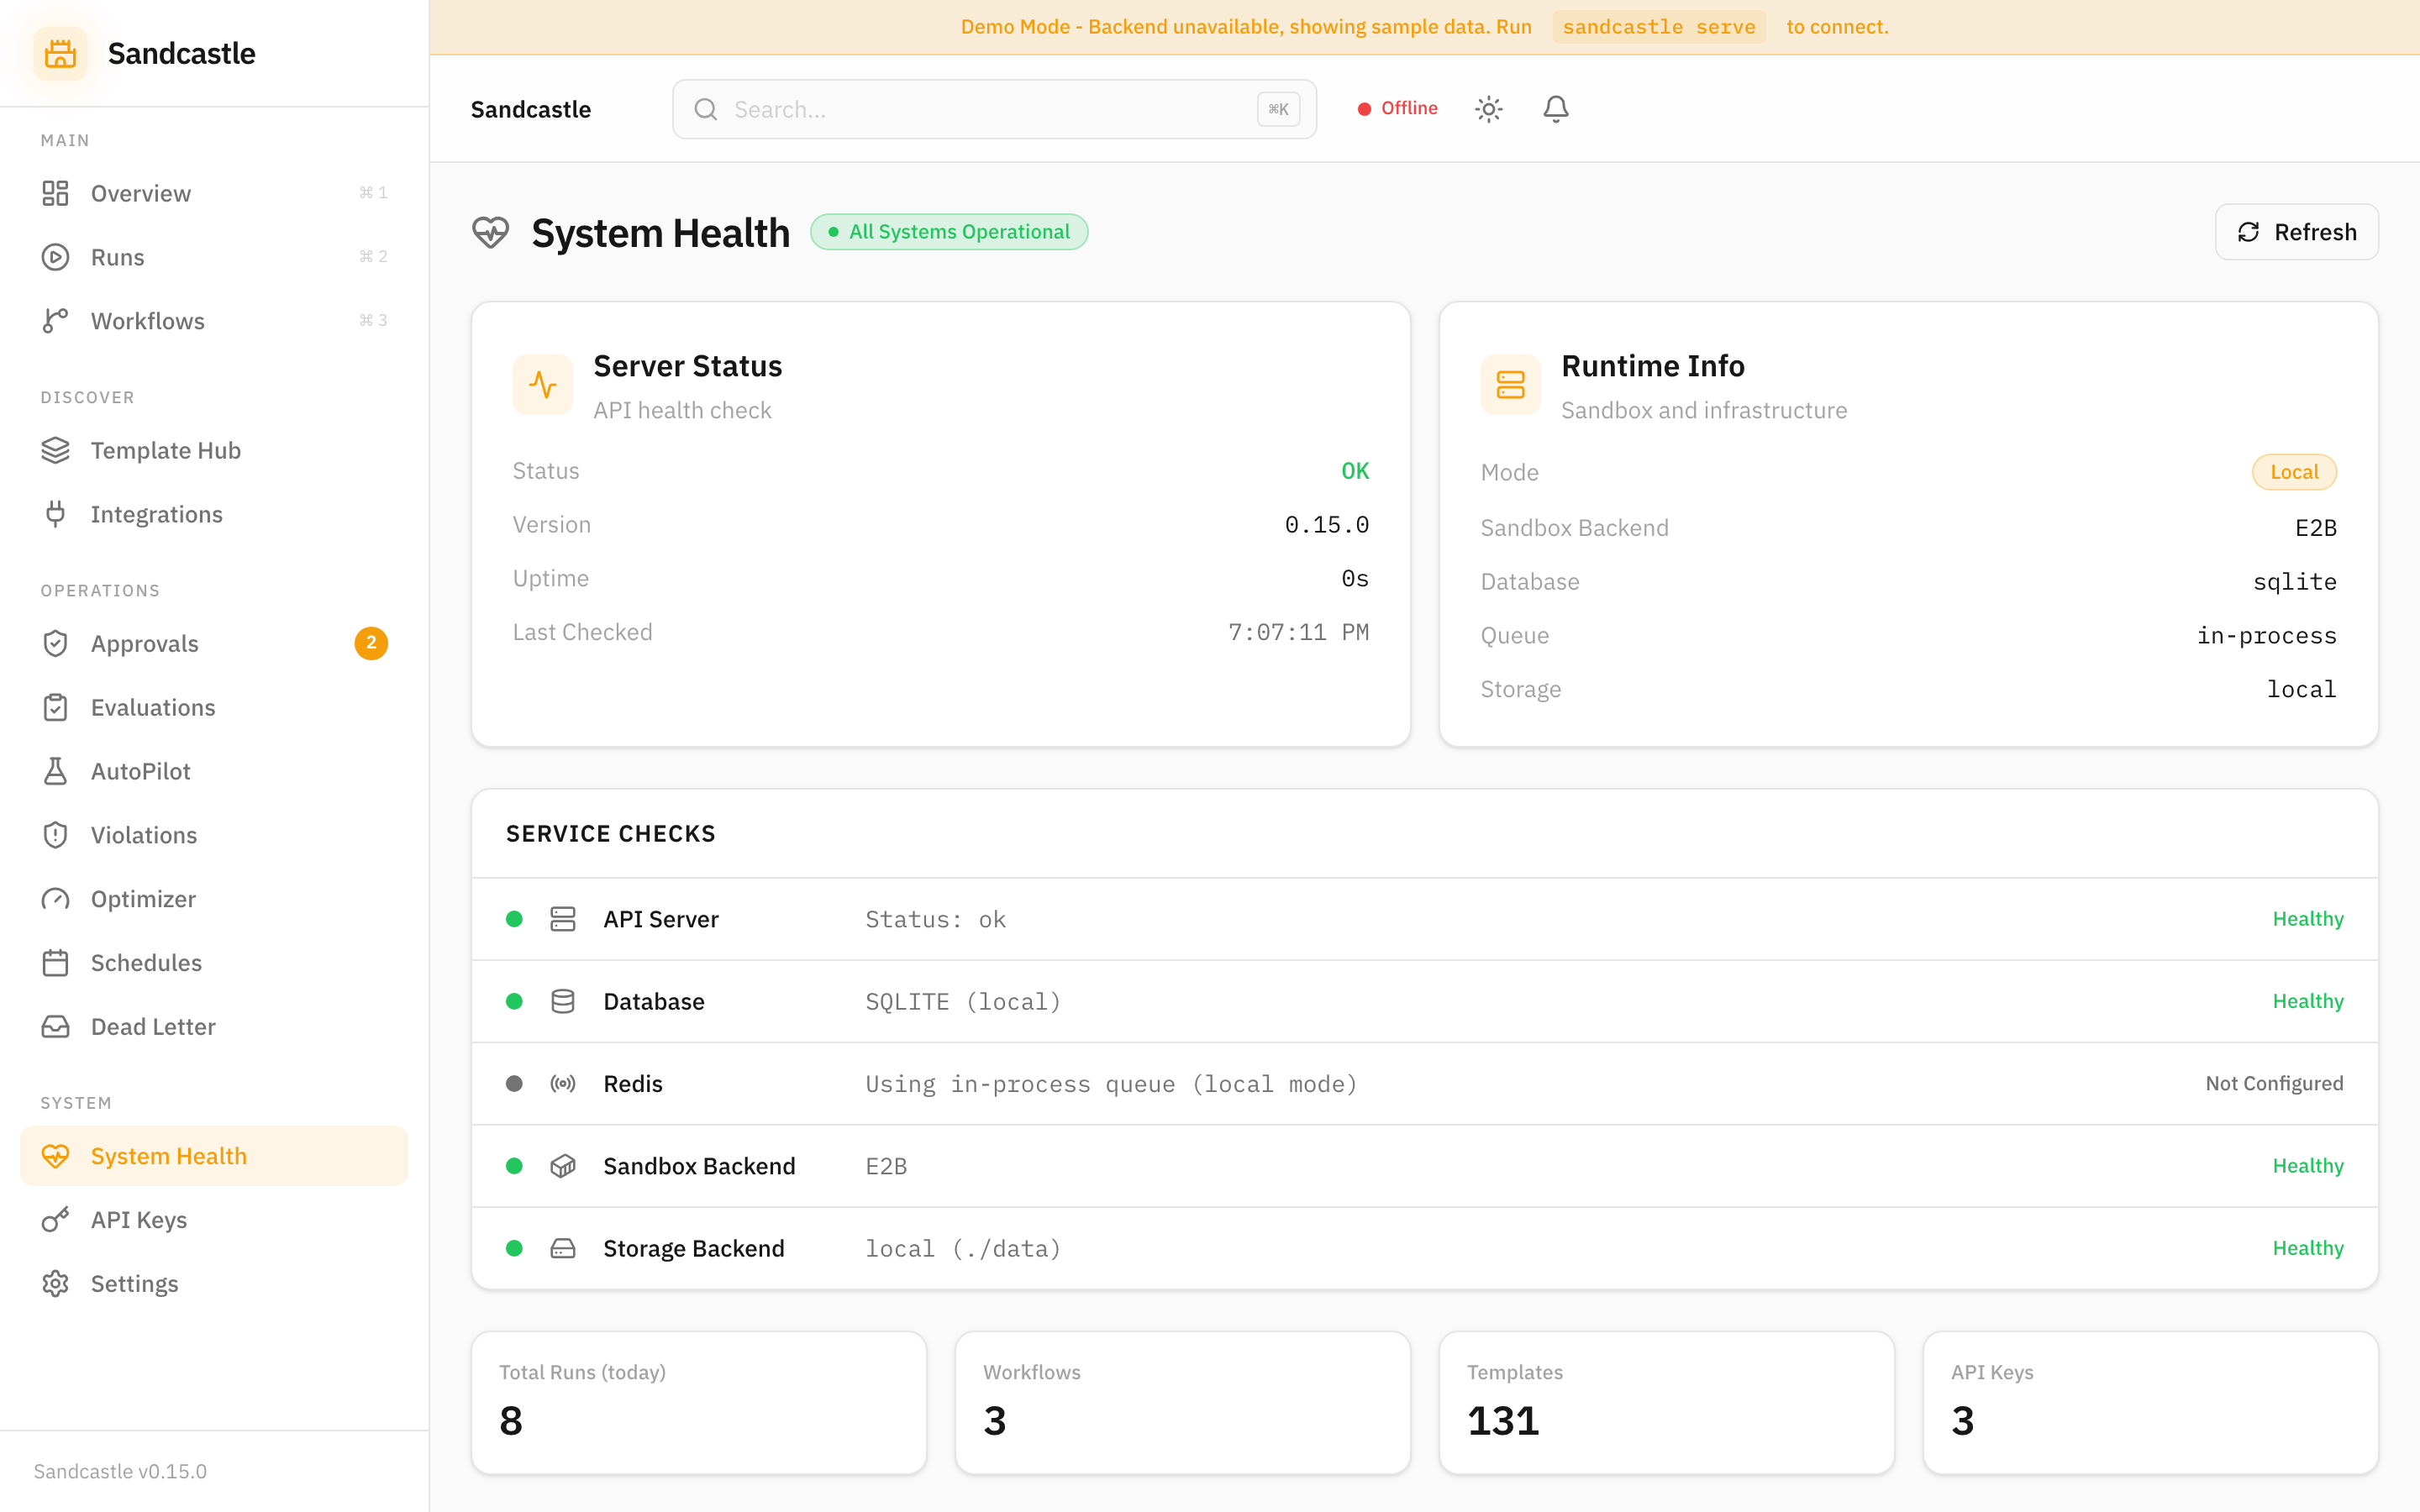Select the Runs play icon
The height and width of the screenshot is (1512, 2420).
[55, 257]
